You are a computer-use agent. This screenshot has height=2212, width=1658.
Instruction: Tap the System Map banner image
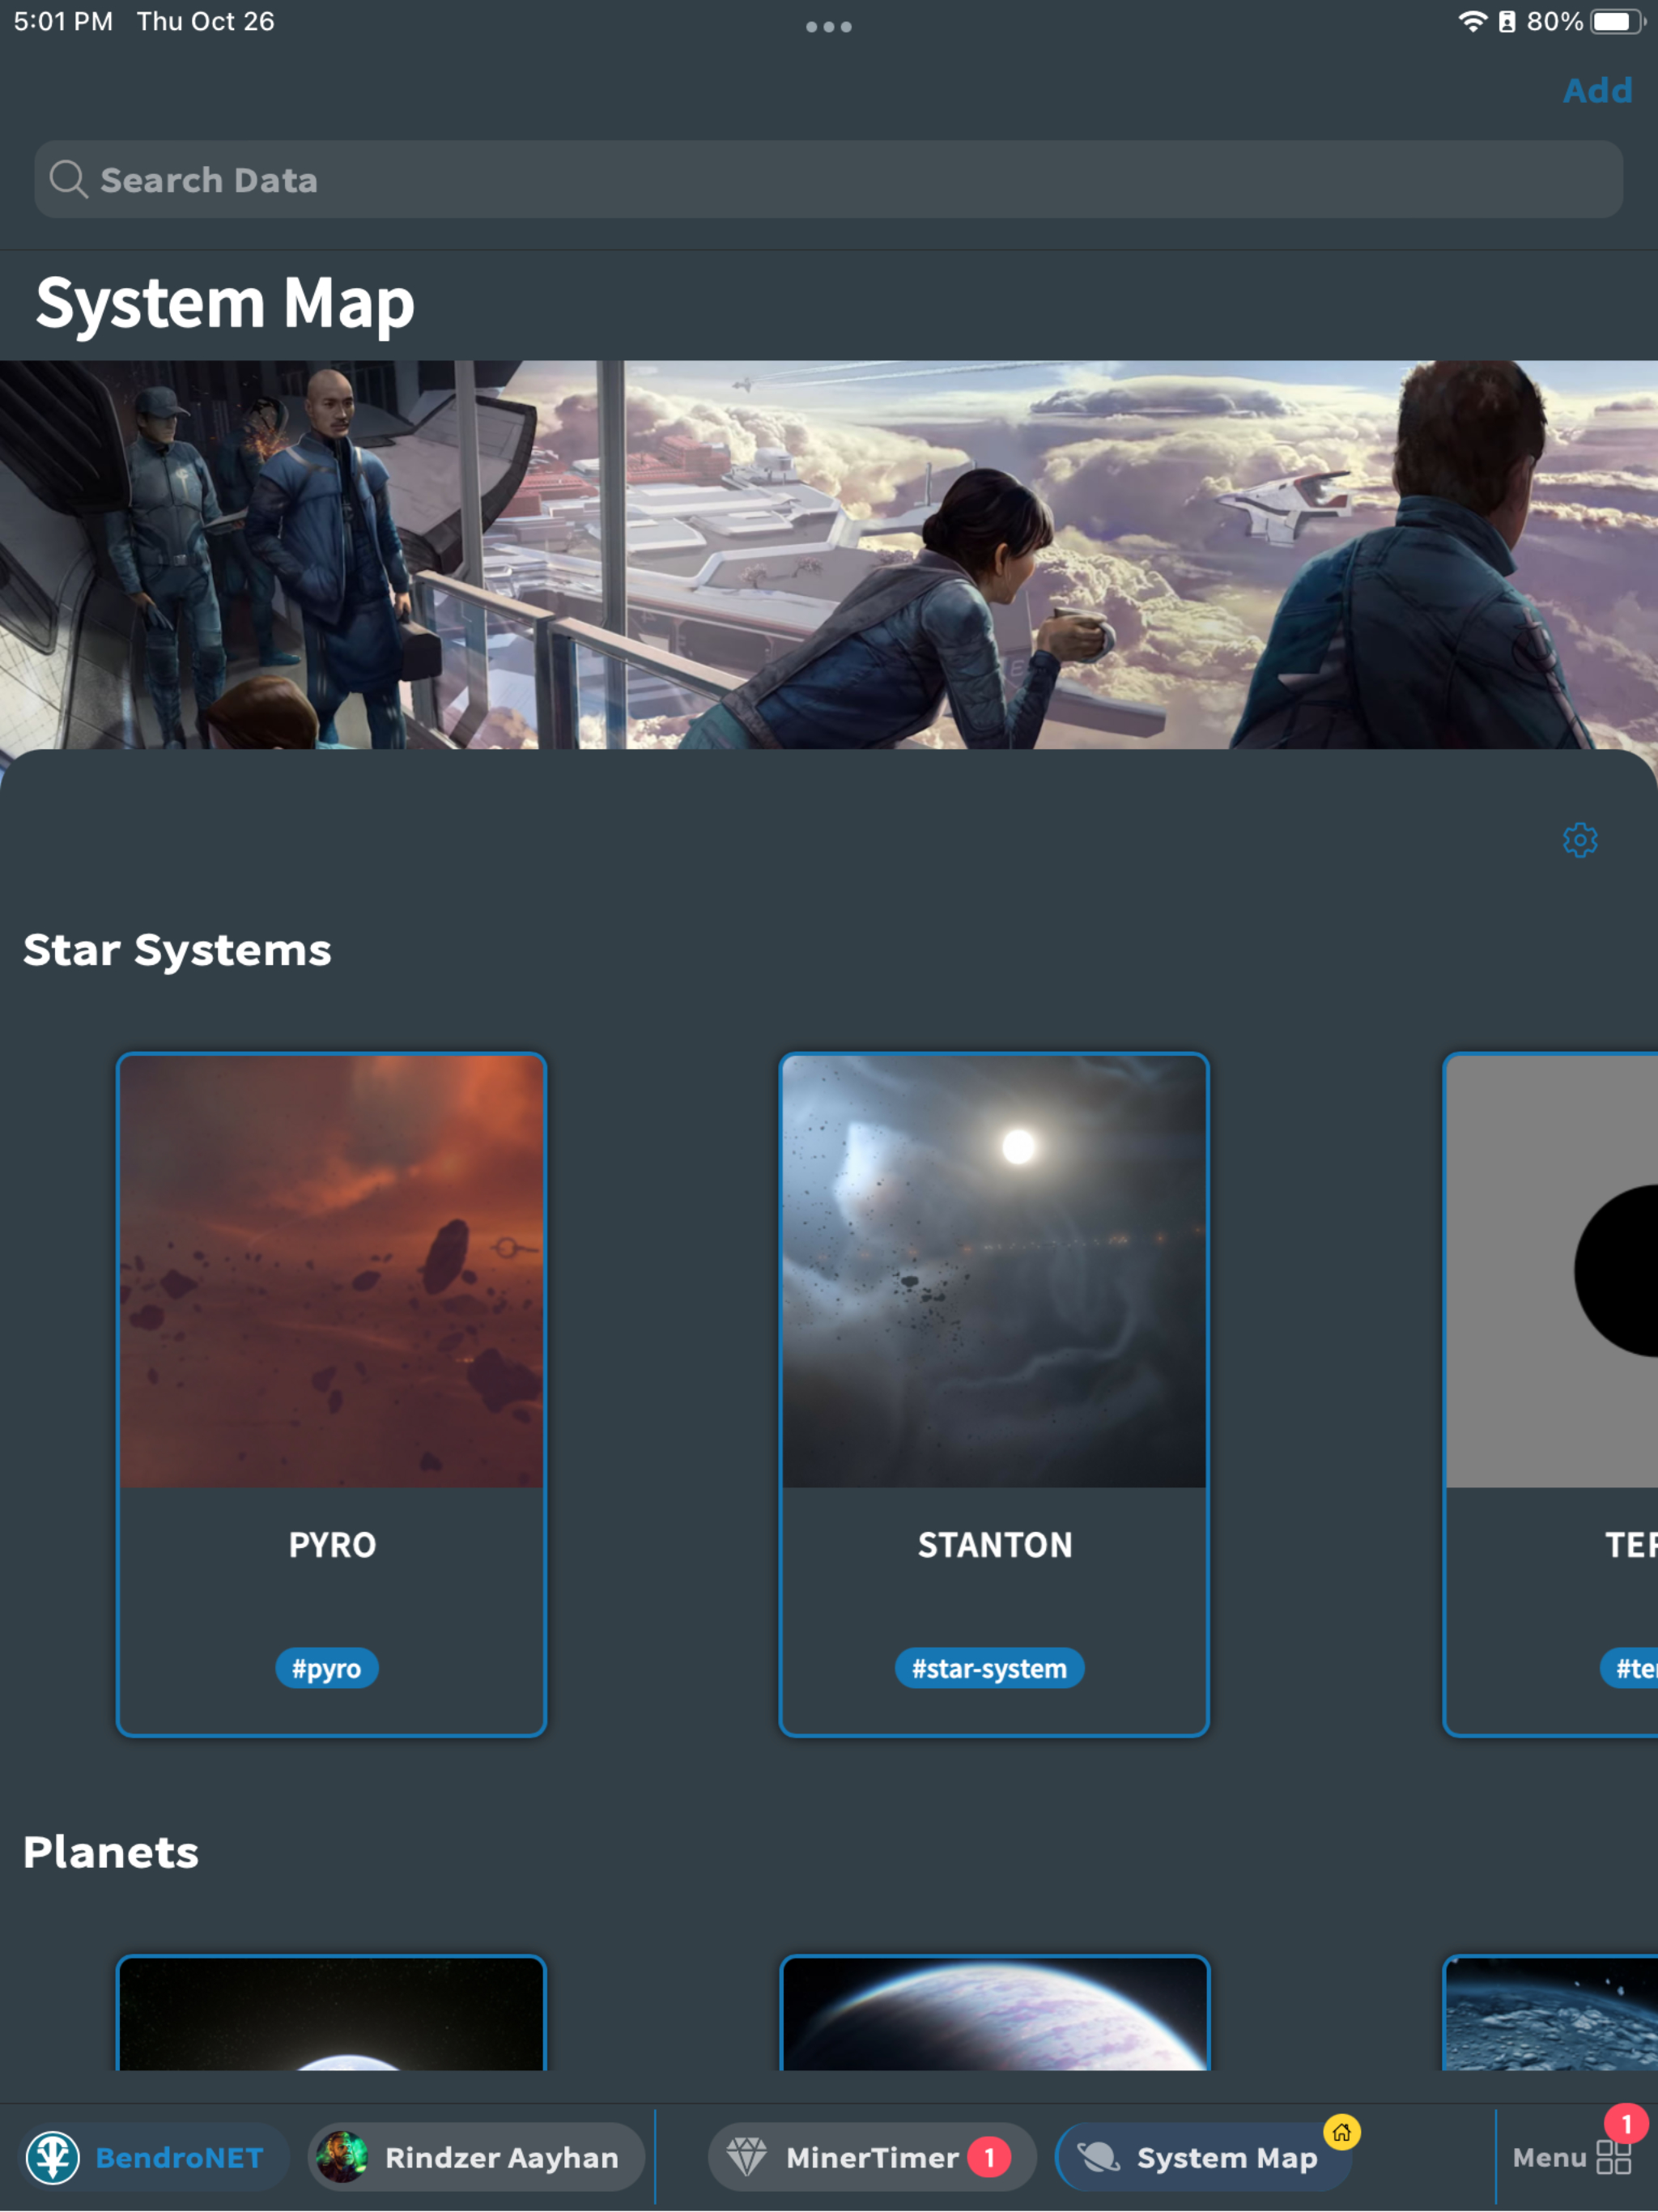click(829, 555)
